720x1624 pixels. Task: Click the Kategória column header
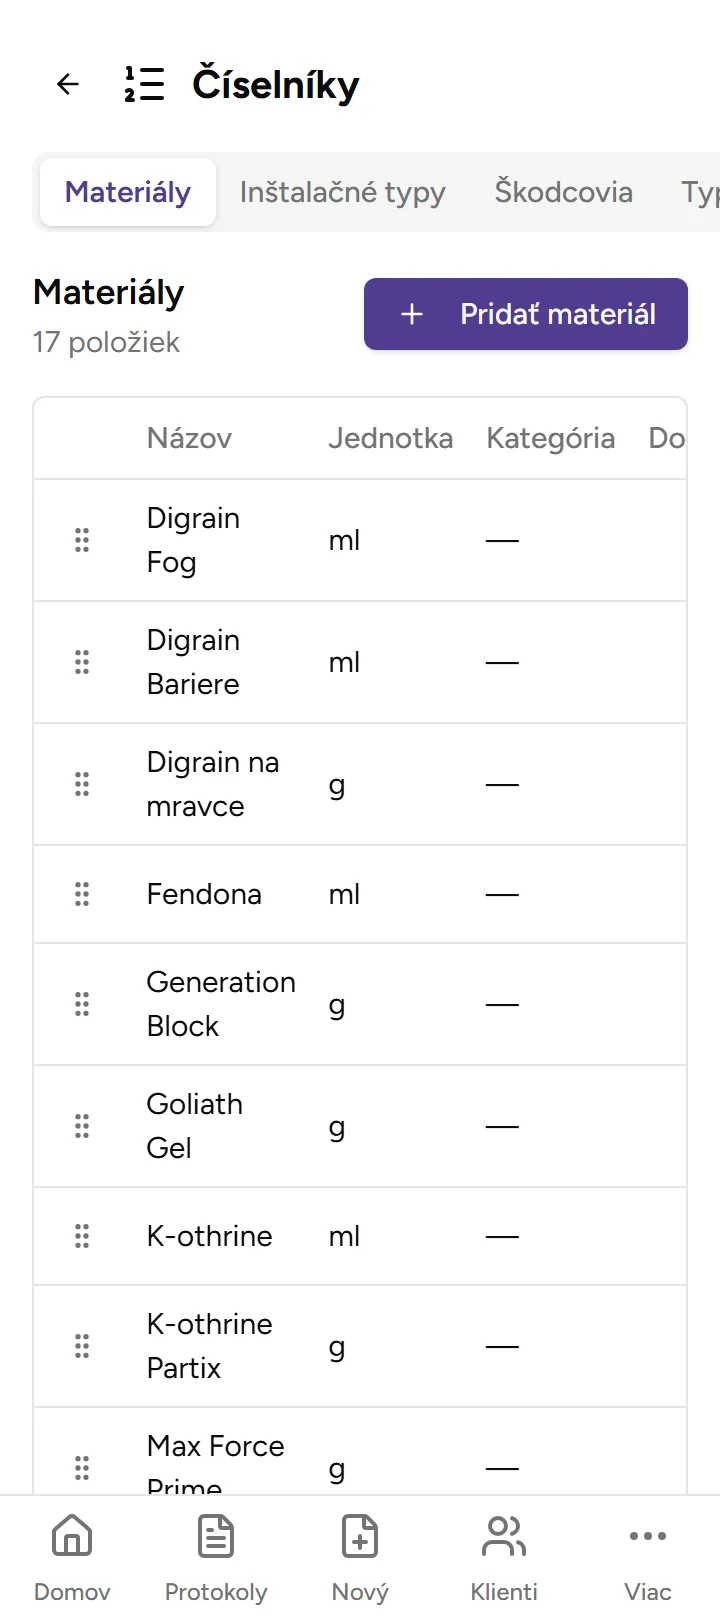pyautogui.click(x=550, y=438)
